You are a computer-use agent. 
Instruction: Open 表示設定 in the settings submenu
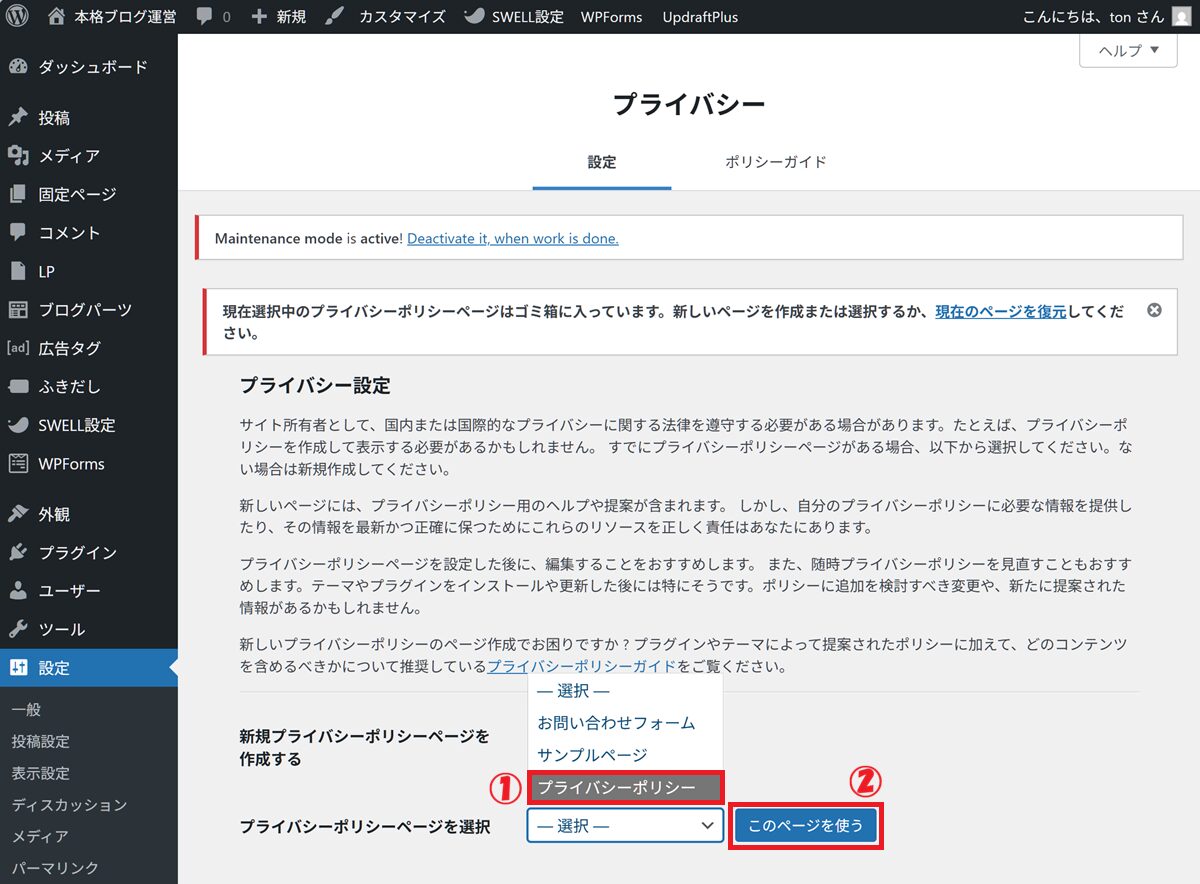click(40, 773)
